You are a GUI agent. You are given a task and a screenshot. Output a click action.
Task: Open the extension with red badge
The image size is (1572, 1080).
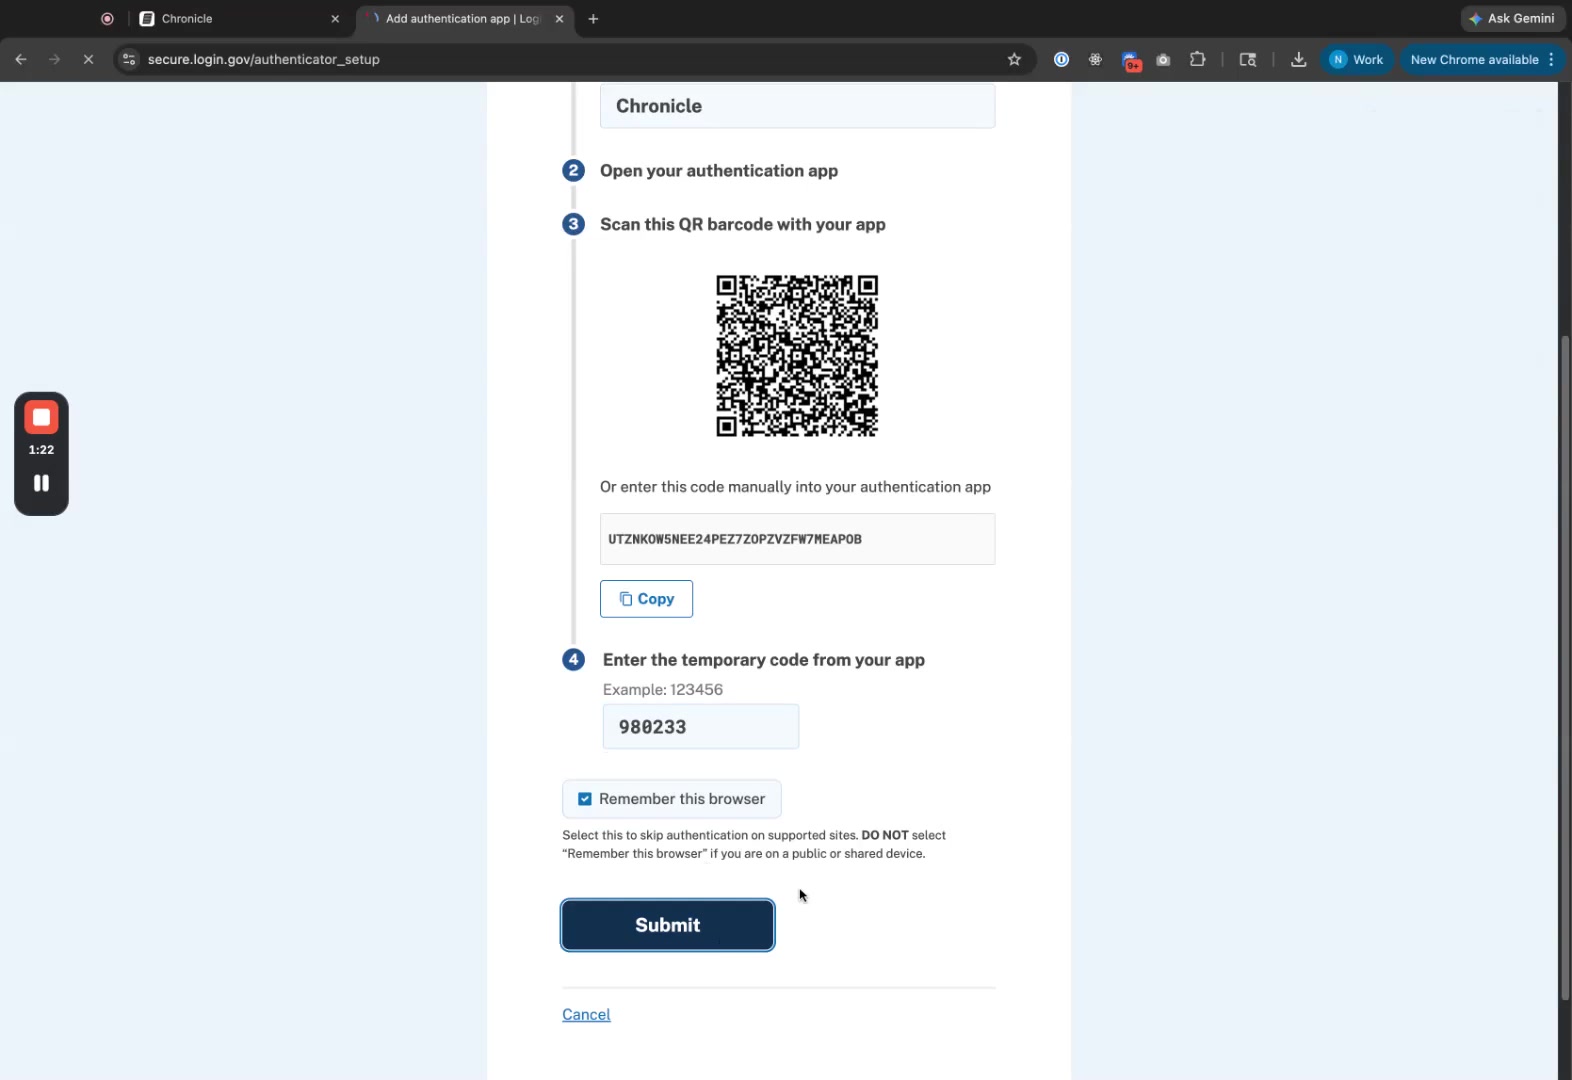coord(1131,61)
